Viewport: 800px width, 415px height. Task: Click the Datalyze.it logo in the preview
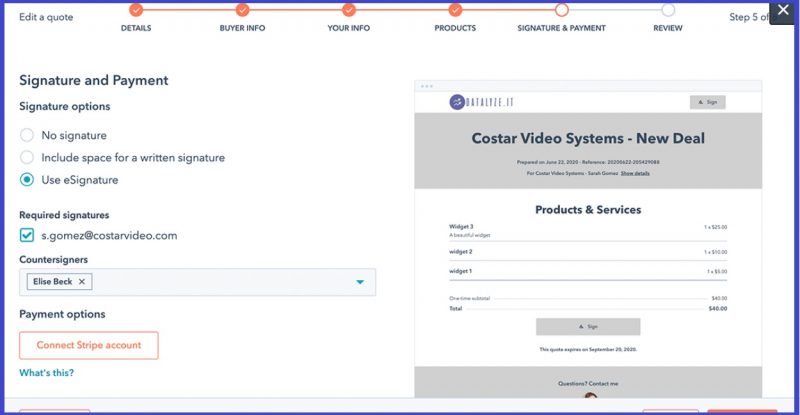481,102
